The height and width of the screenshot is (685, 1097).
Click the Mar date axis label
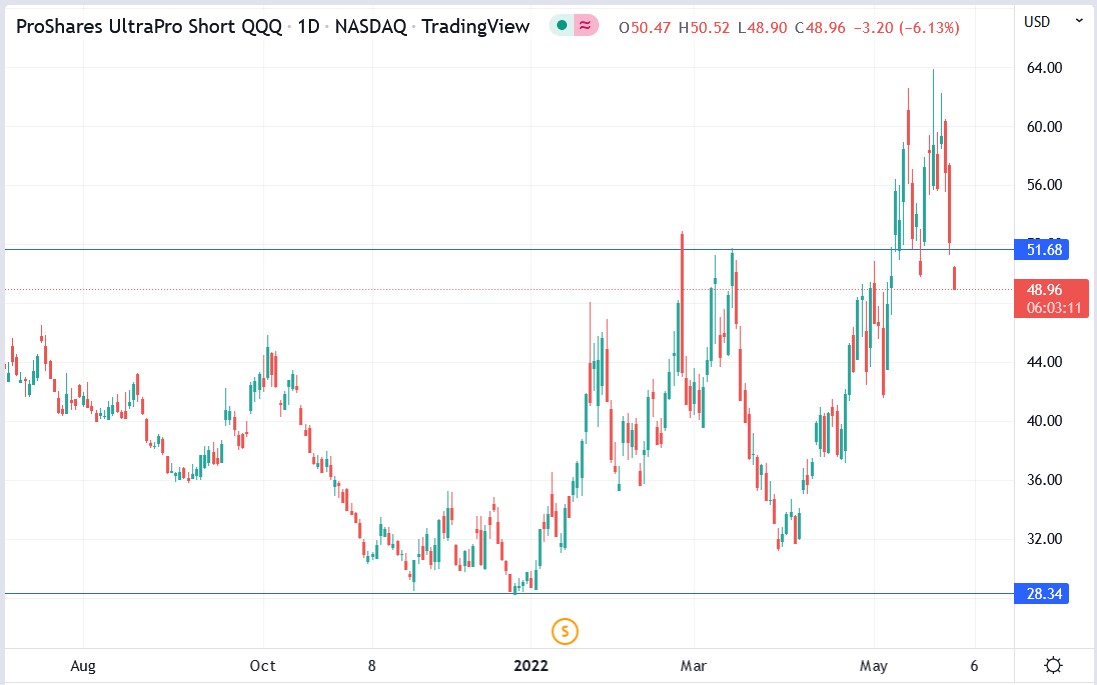click(x=693, y=665)
